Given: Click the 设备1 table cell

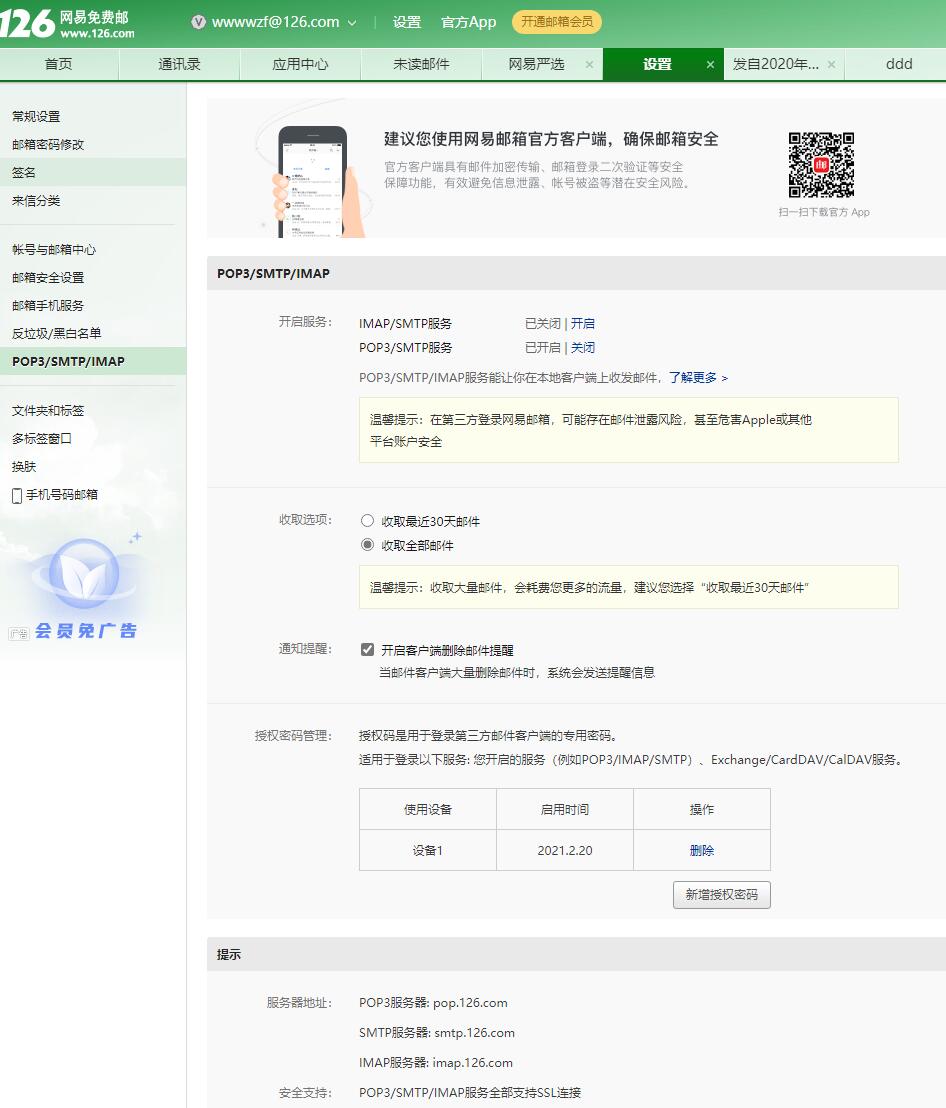Looking at the screenshot, I should (427, 850).
